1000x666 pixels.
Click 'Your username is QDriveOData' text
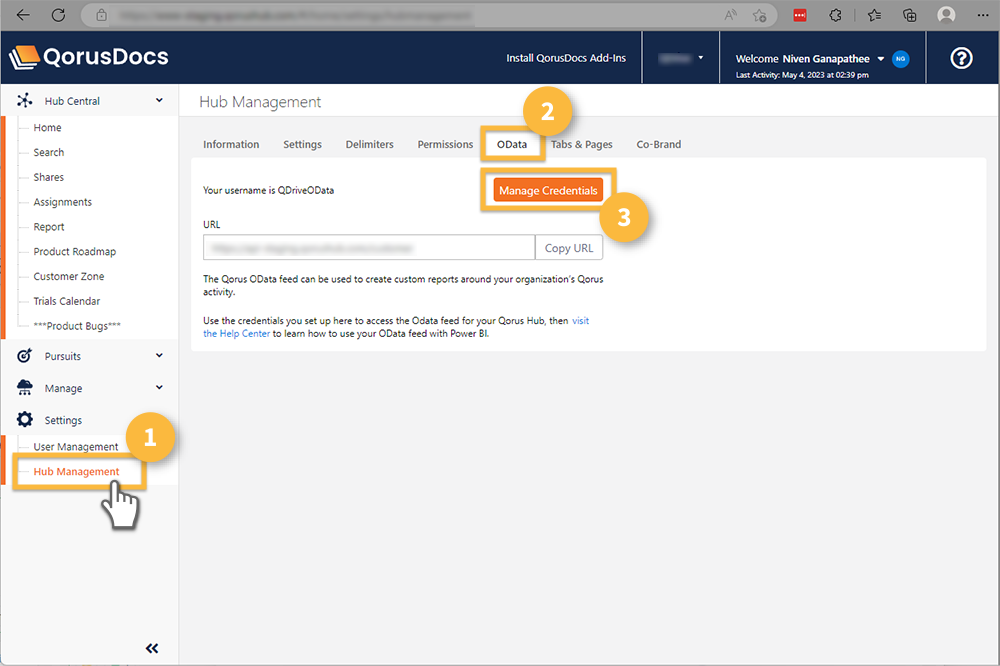pos(268,190)
